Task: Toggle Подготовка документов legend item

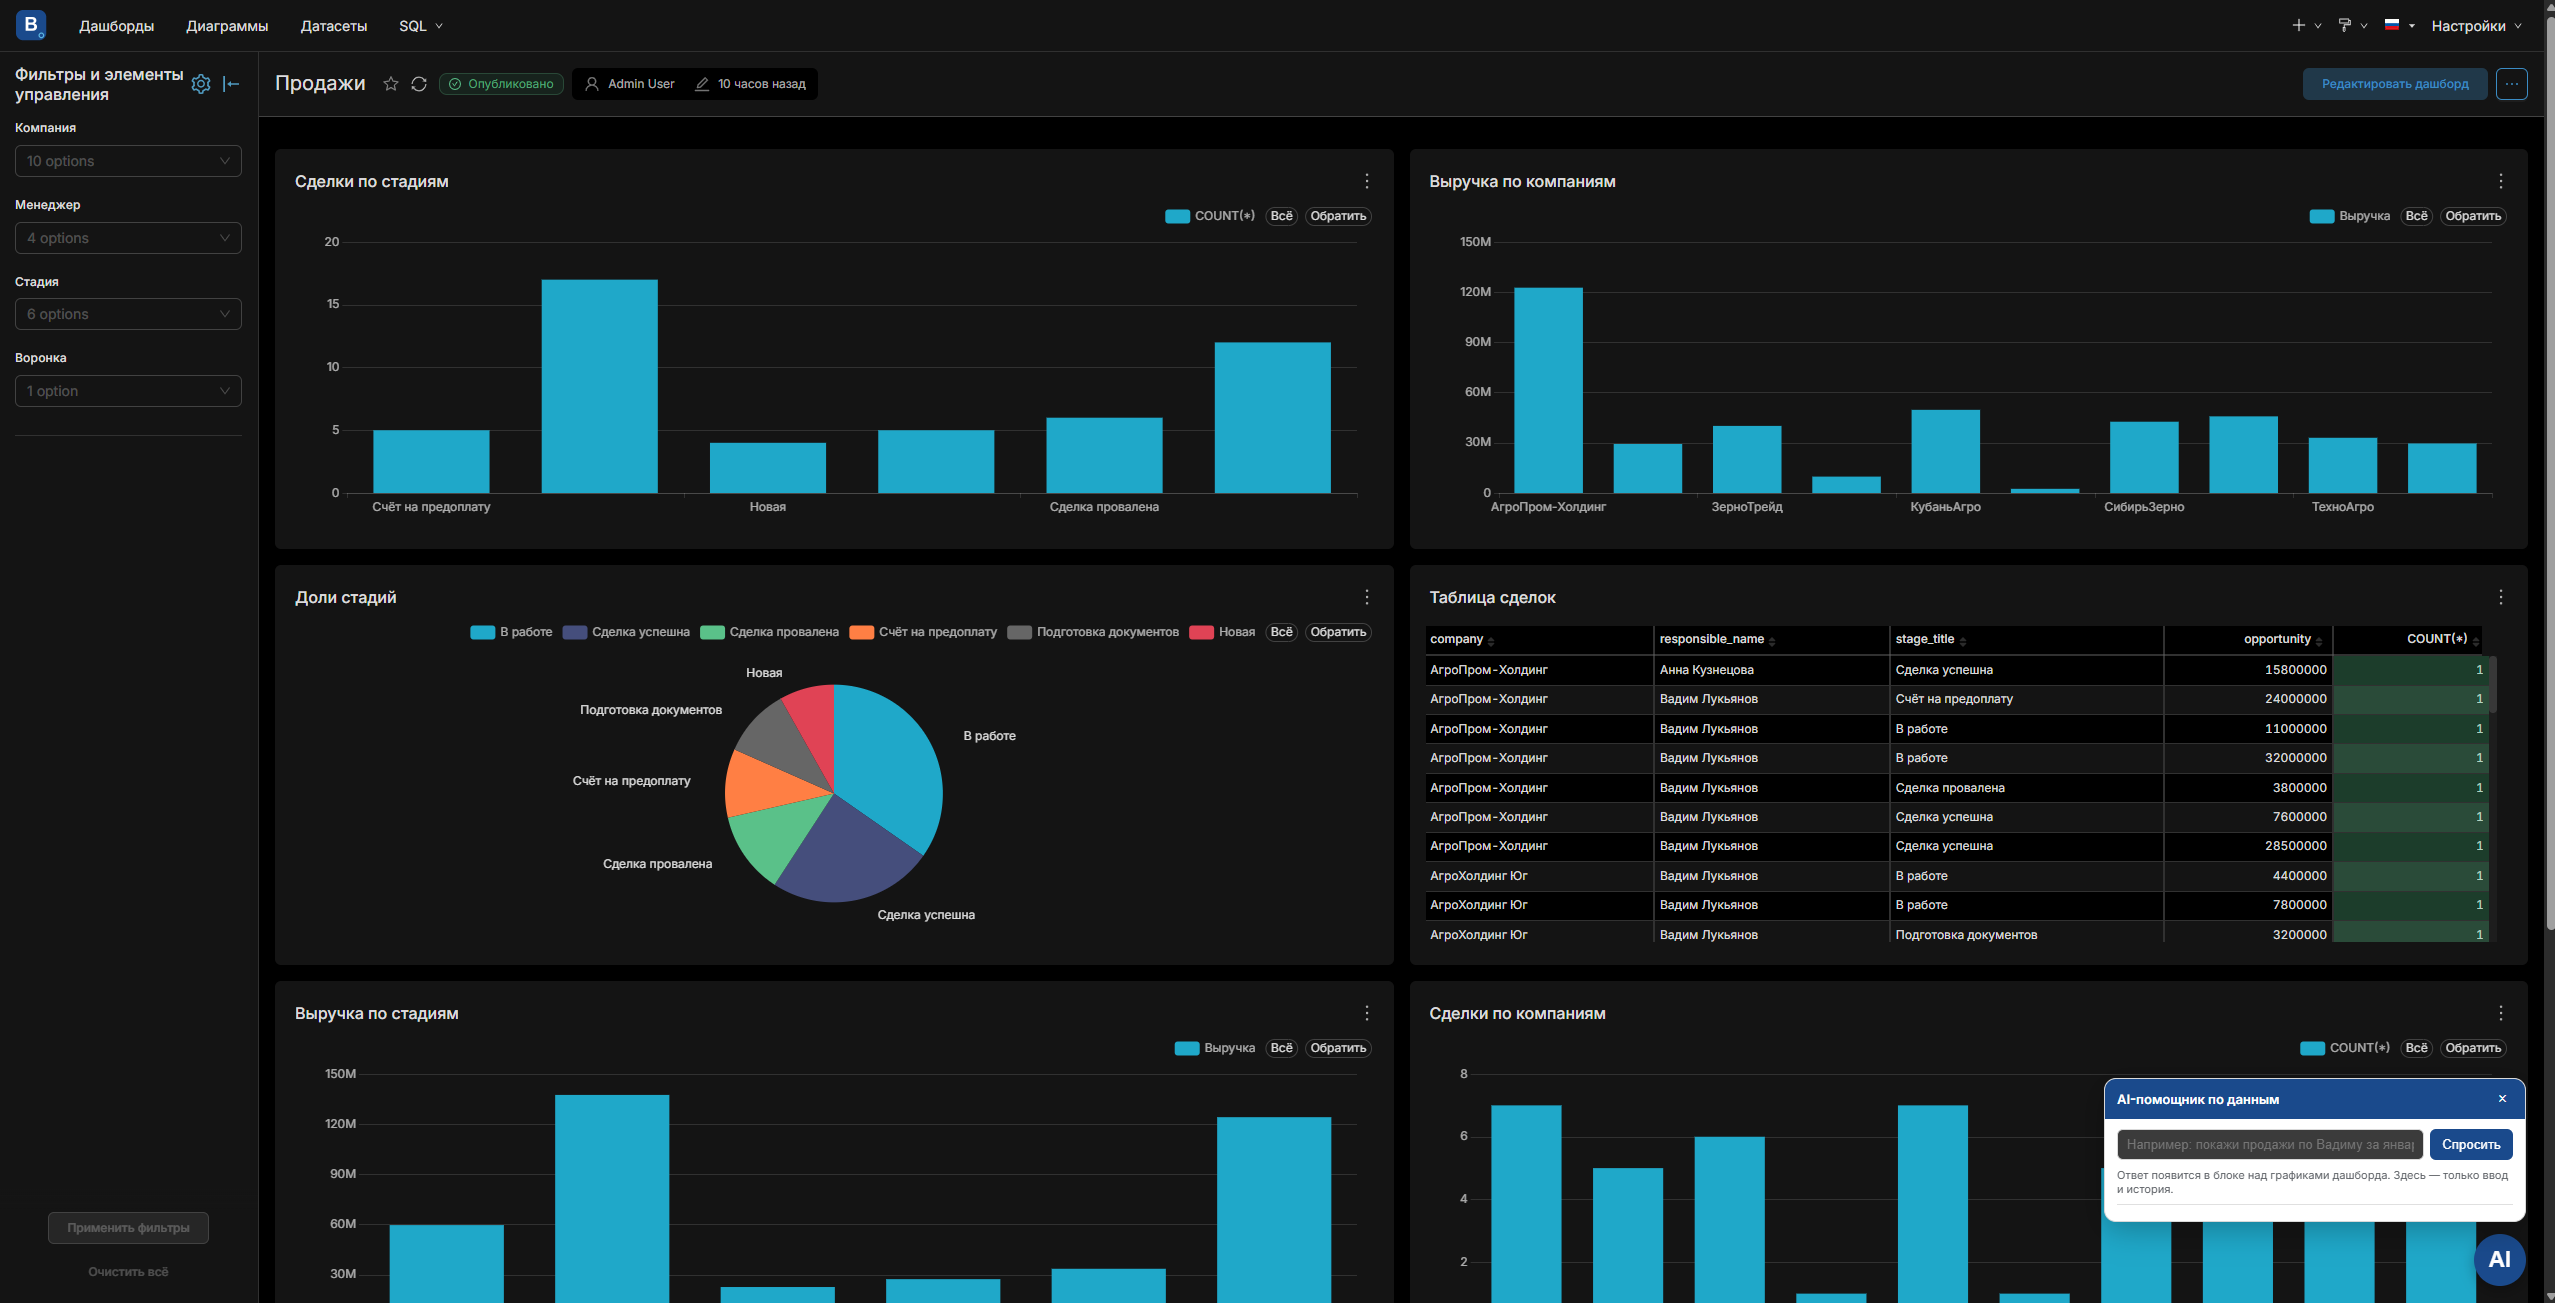Action: click(1093, 632)
